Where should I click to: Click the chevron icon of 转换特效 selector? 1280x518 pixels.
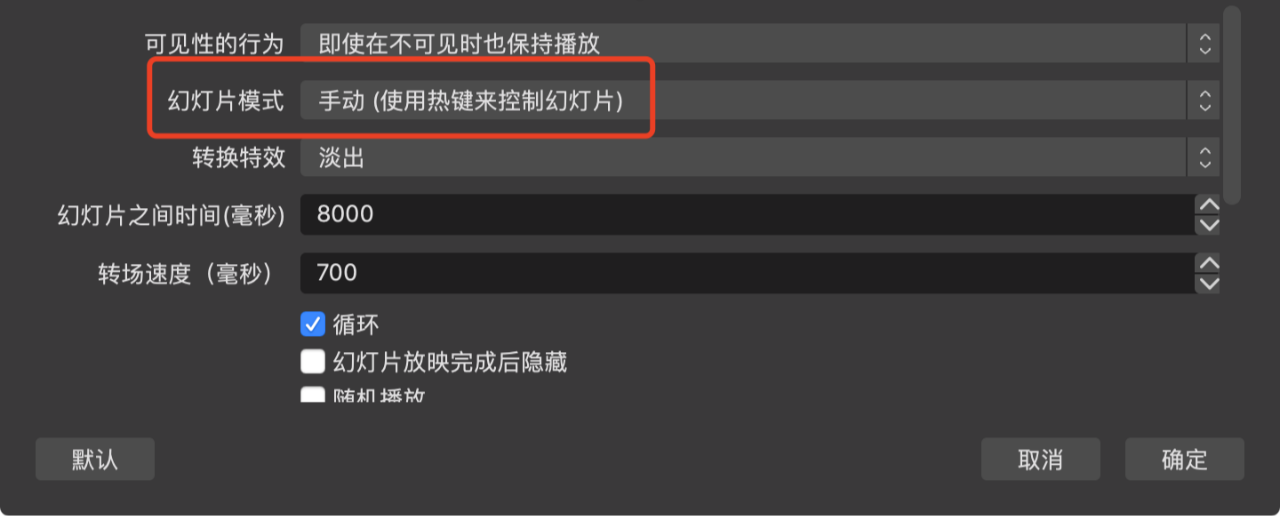1204,157
